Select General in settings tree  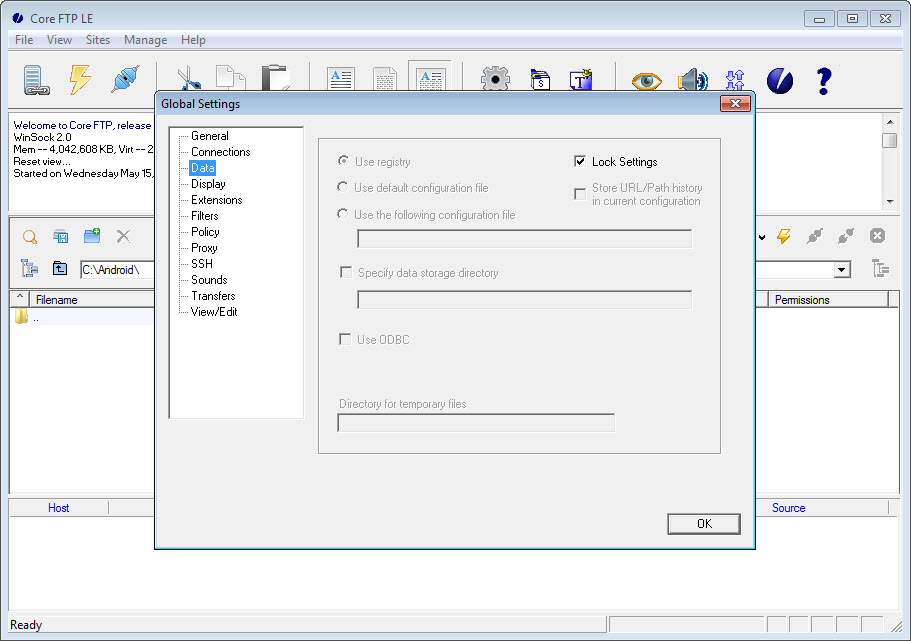(x=210, y=136)
